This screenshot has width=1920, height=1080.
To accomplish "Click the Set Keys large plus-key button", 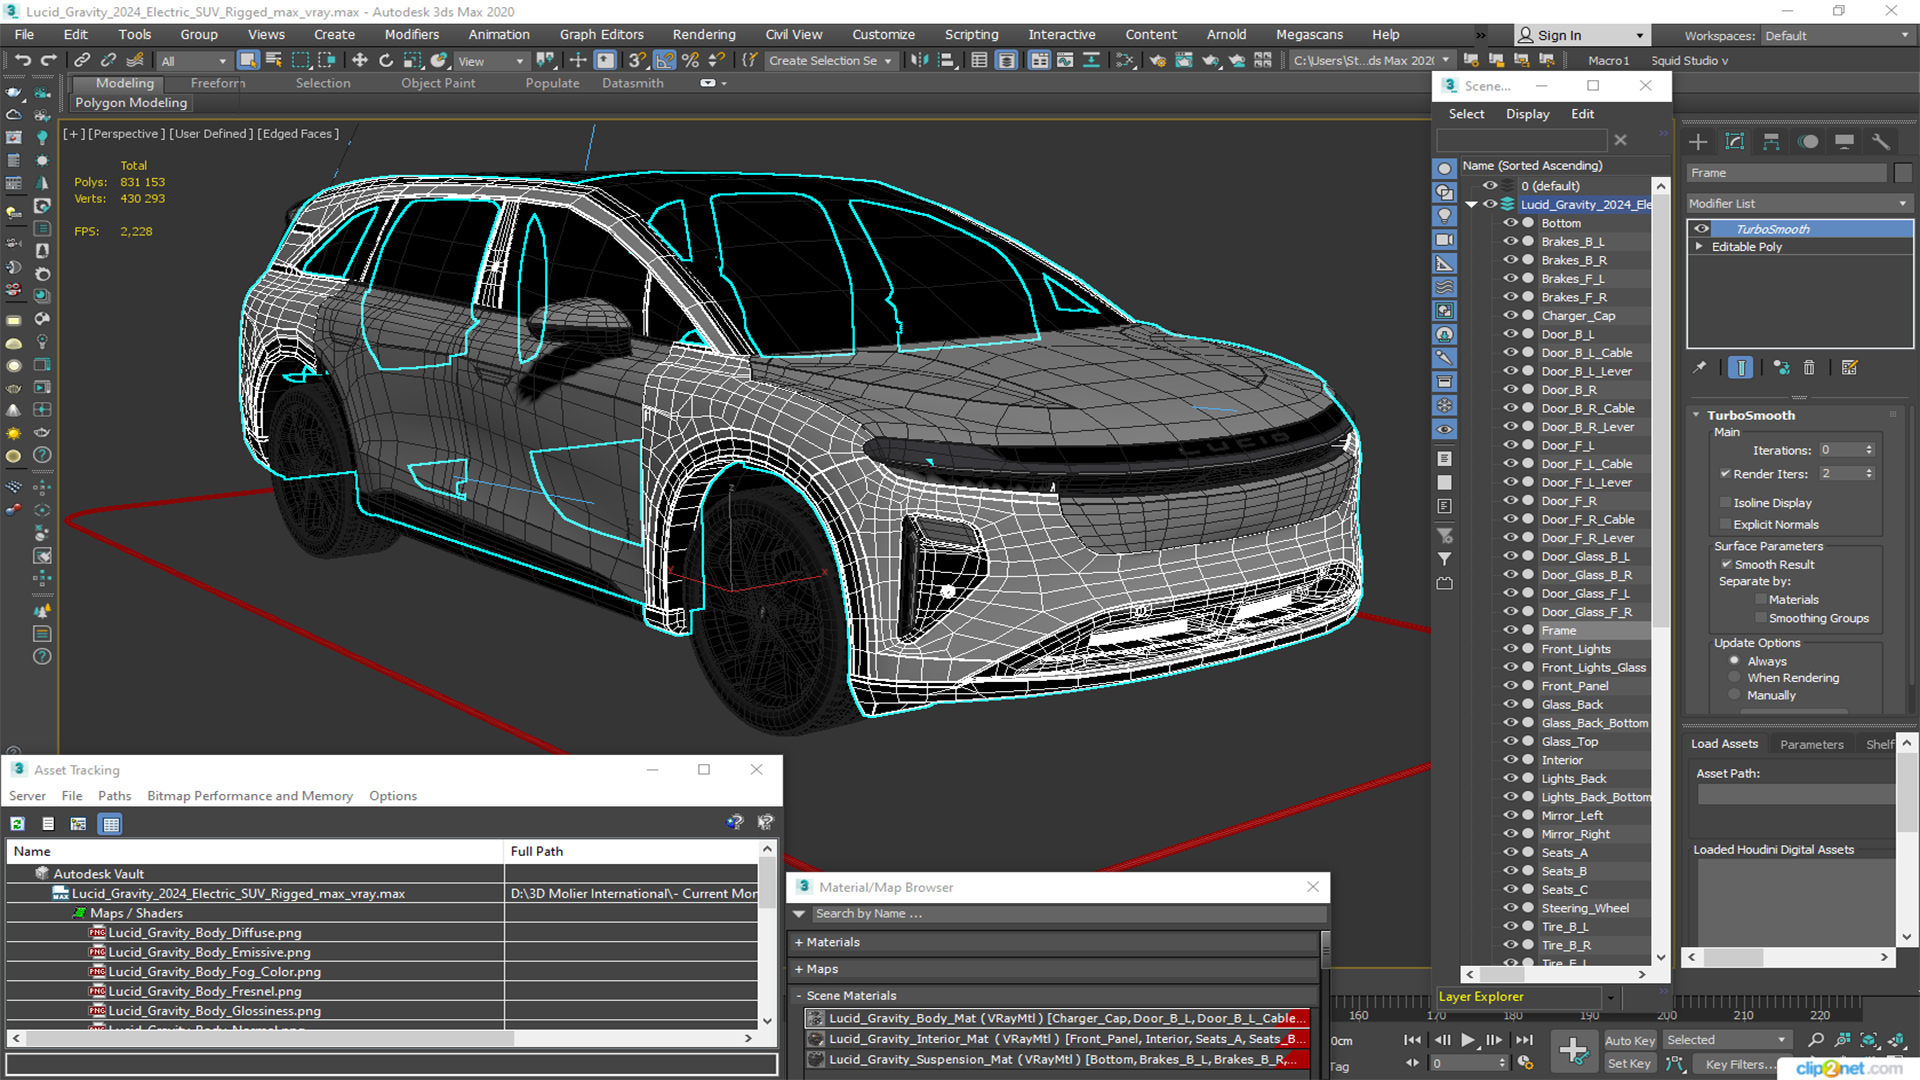I will (1573, 1051).
